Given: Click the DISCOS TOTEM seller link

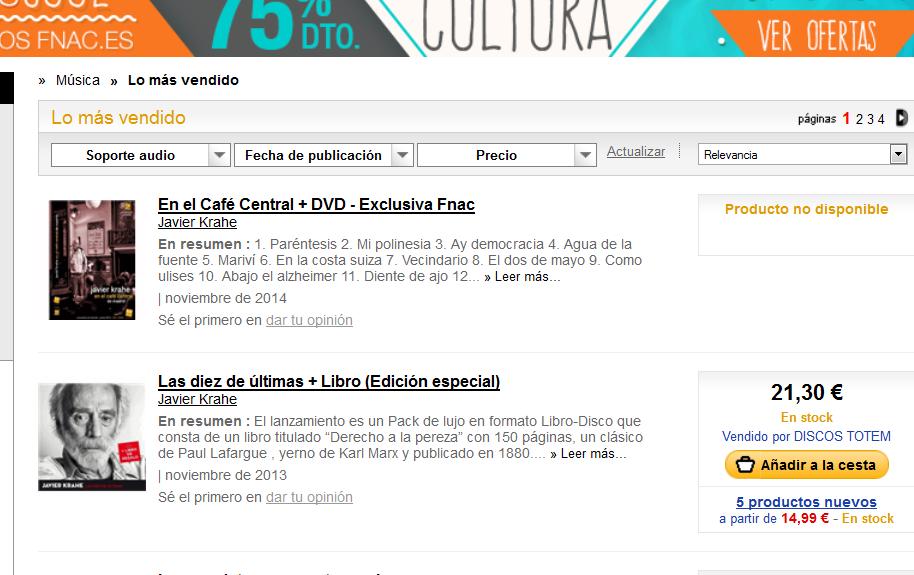Looking at the screenshot, I should [842, 436].
